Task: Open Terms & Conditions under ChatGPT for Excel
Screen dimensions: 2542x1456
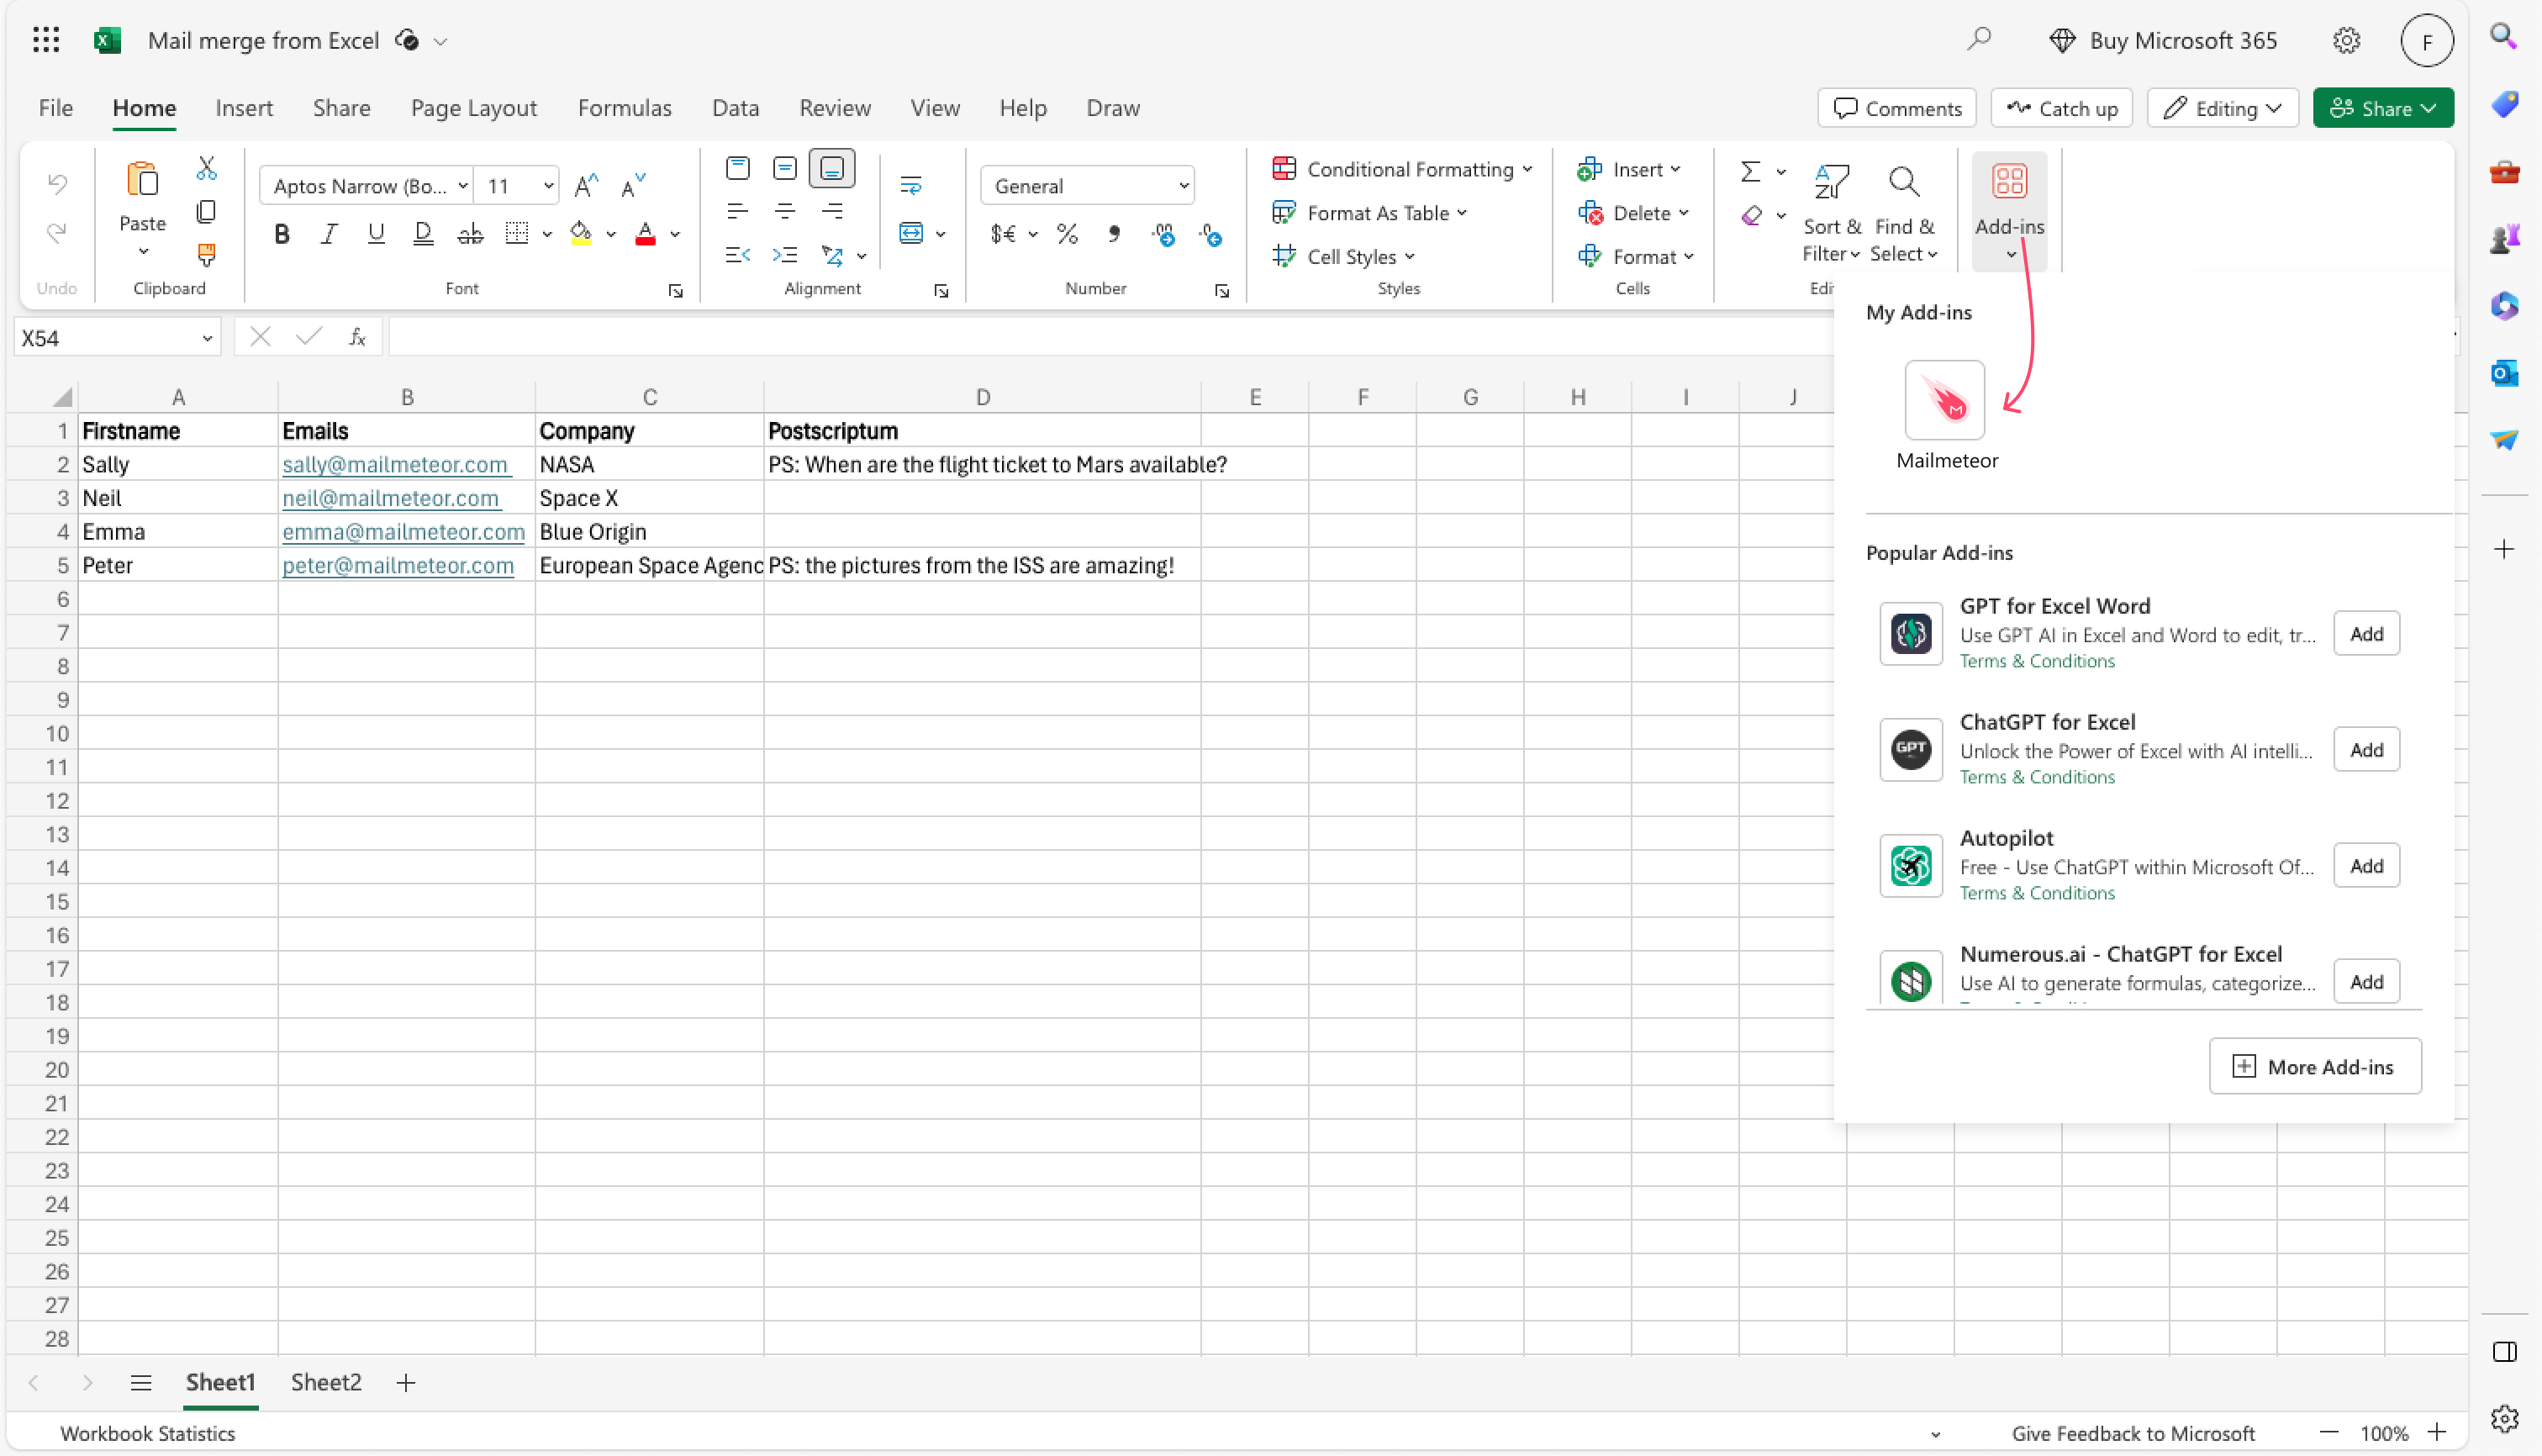Action: coord(2036,776)
